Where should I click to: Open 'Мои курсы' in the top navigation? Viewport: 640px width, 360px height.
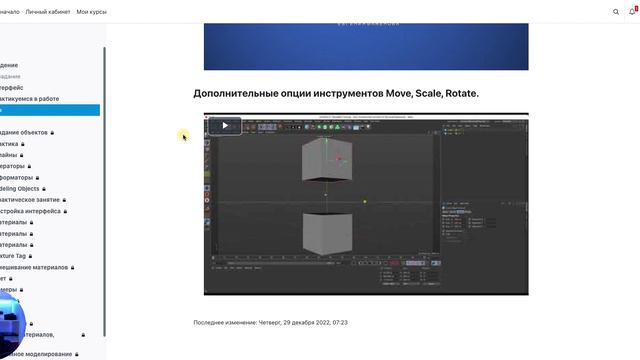[91, 12]
